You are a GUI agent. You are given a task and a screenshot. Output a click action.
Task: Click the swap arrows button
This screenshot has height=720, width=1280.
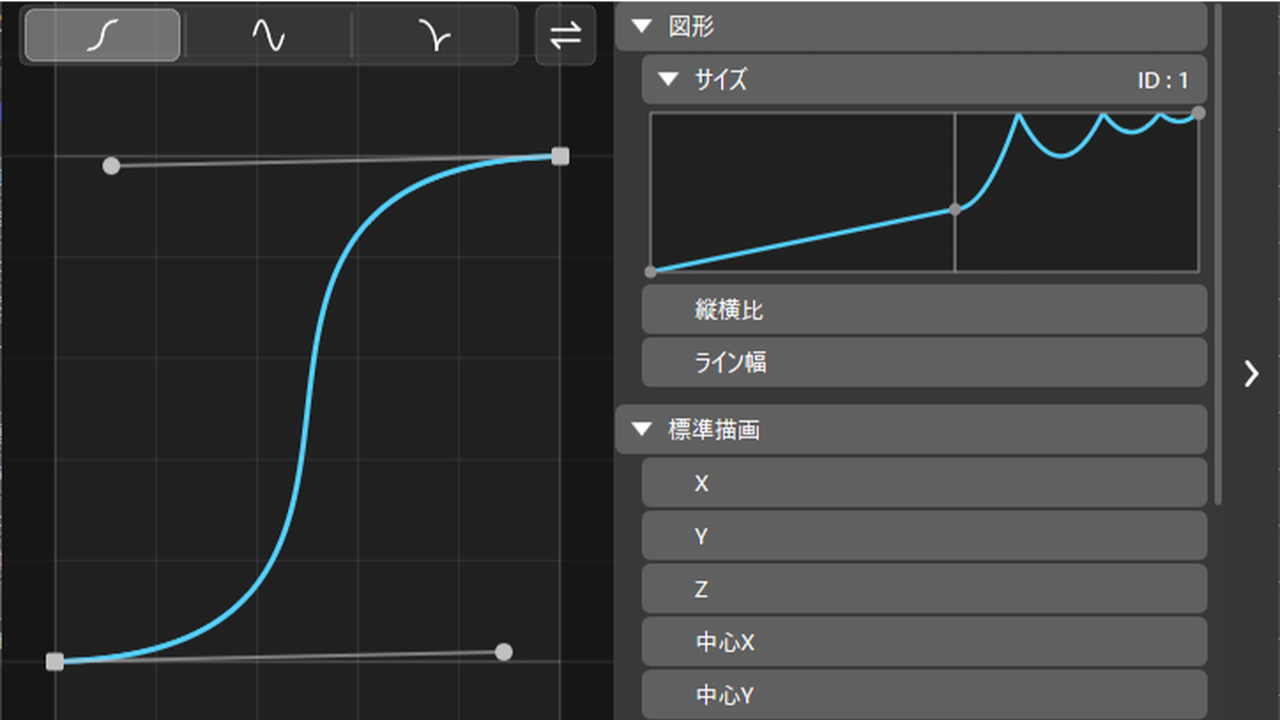pyautogui.click(x=566, y=35)
